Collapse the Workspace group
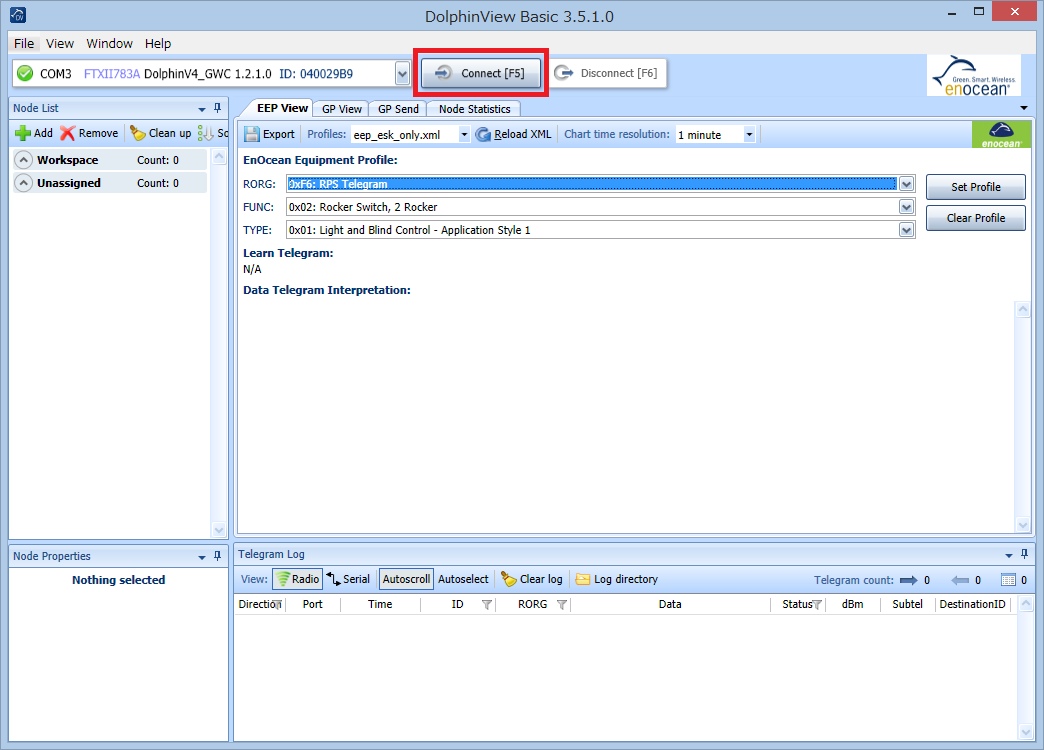1044x750 pixels. 23,160
